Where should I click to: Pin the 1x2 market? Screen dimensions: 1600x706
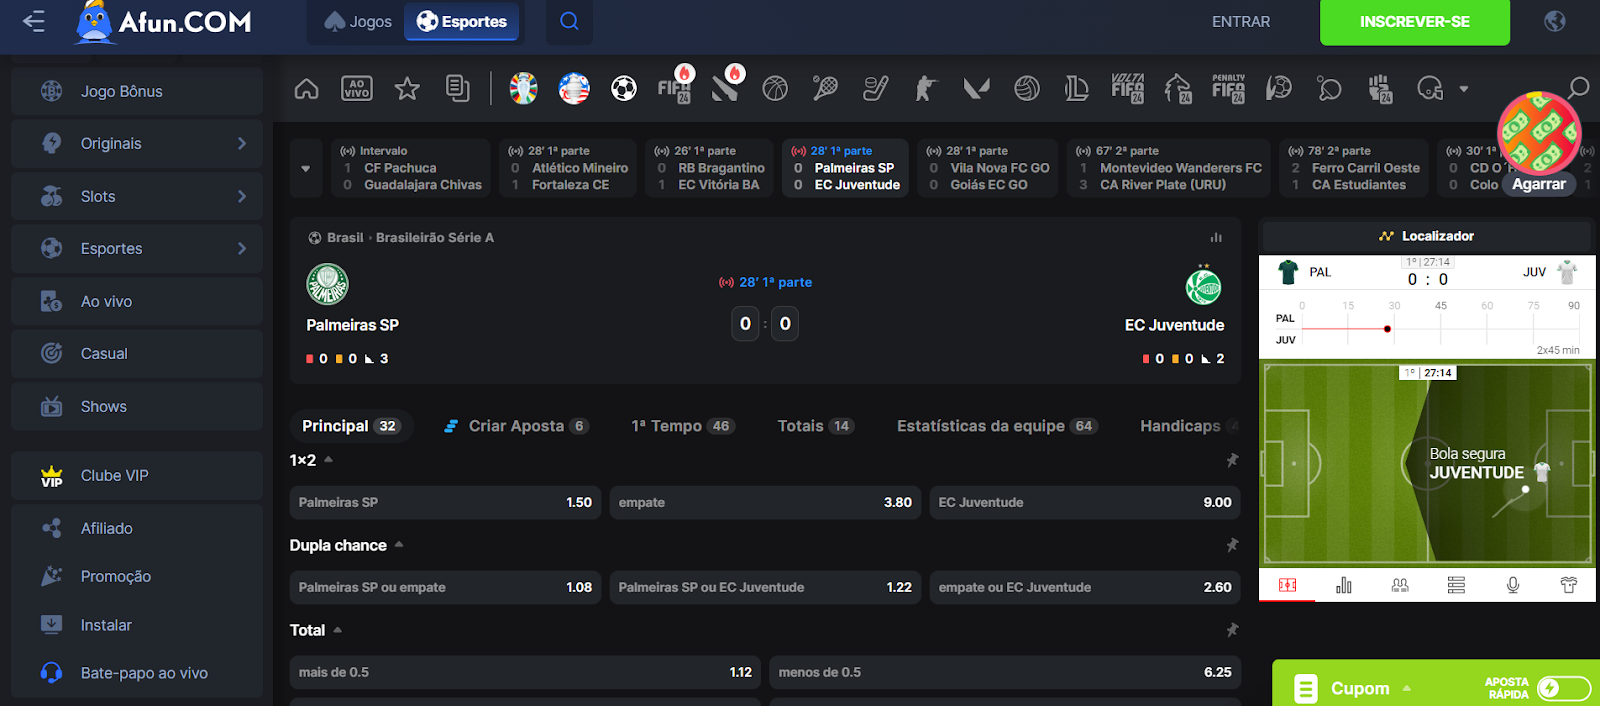1232,460
